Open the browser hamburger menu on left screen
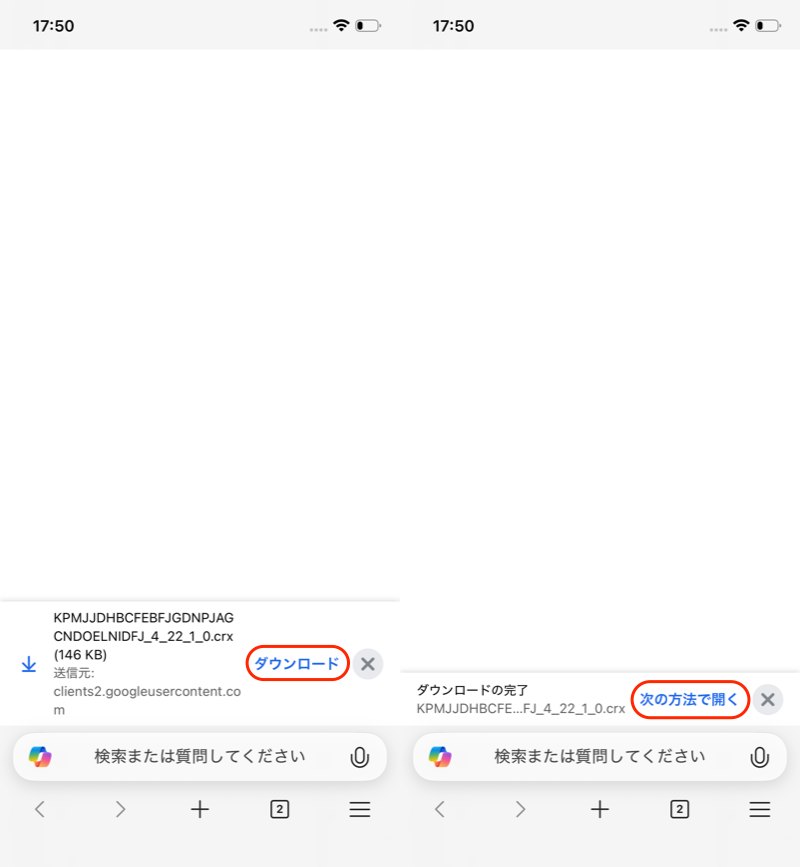The height and width of the screenshot is (867, 800). [359, 809]
